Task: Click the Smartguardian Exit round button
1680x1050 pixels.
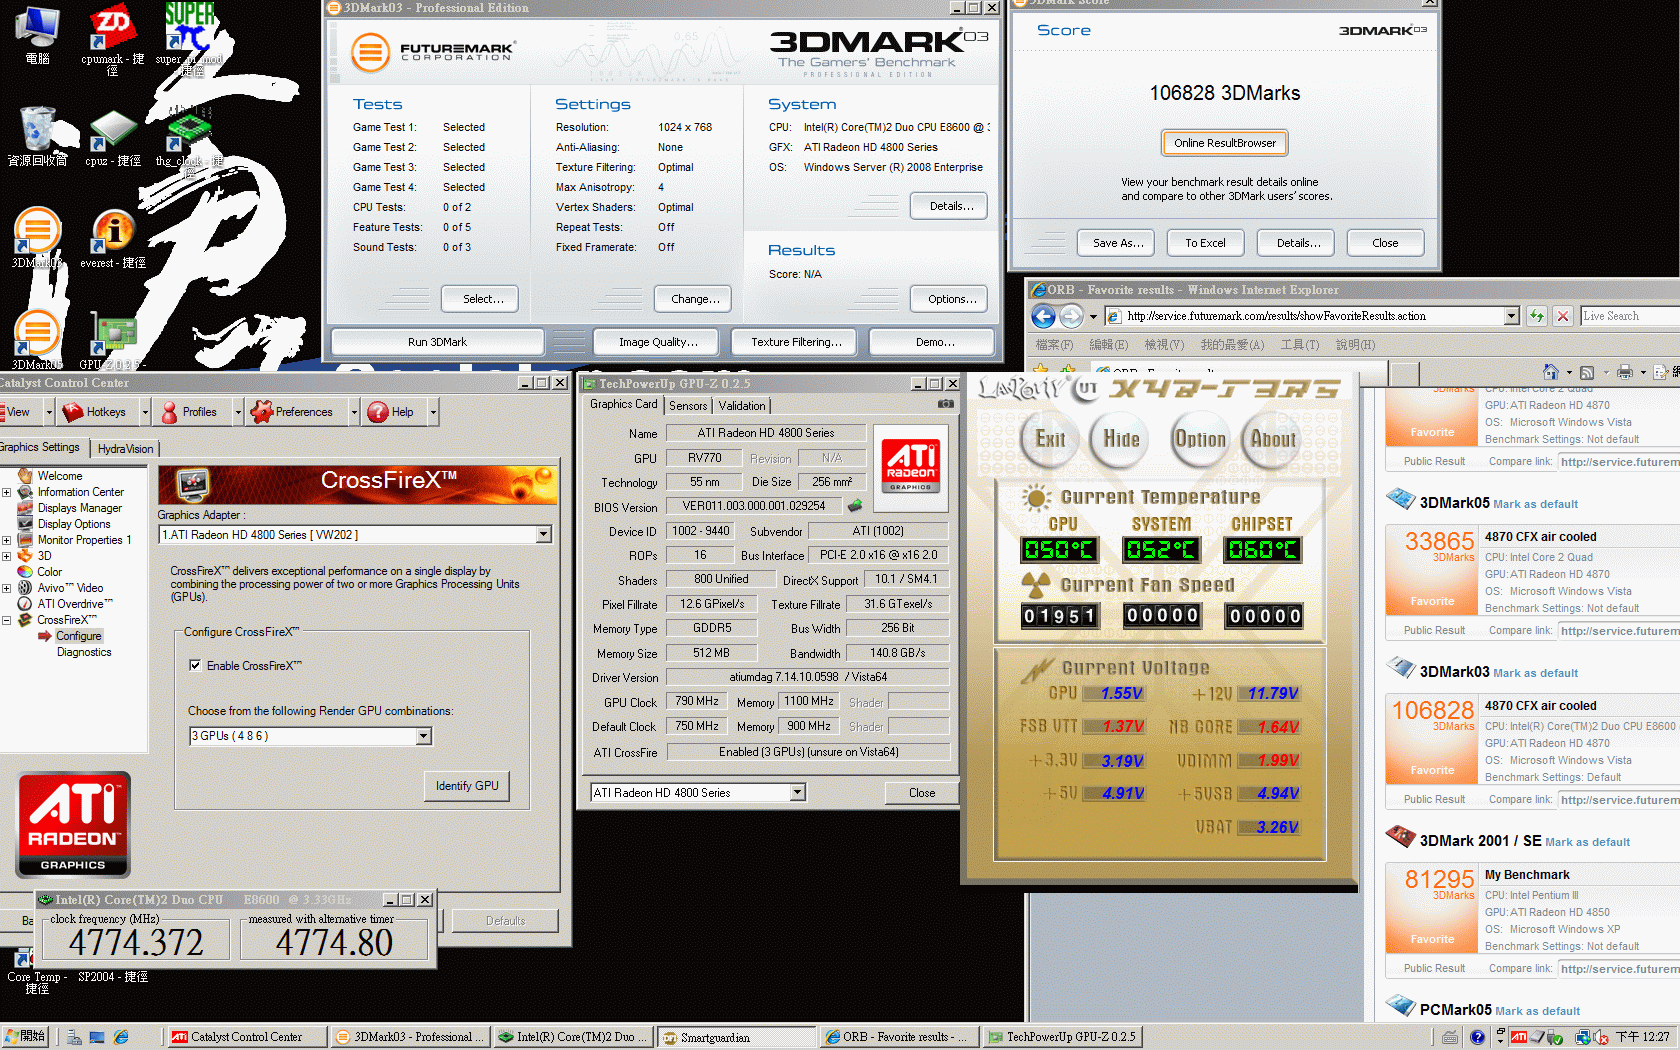Action: tap(1050, 439)
